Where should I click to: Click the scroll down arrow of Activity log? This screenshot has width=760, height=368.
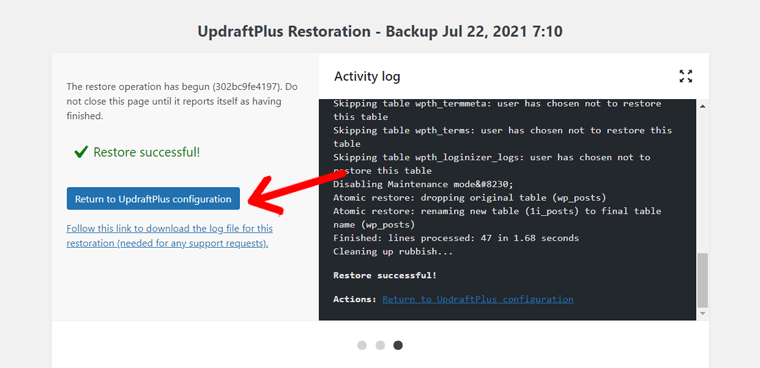702,314
